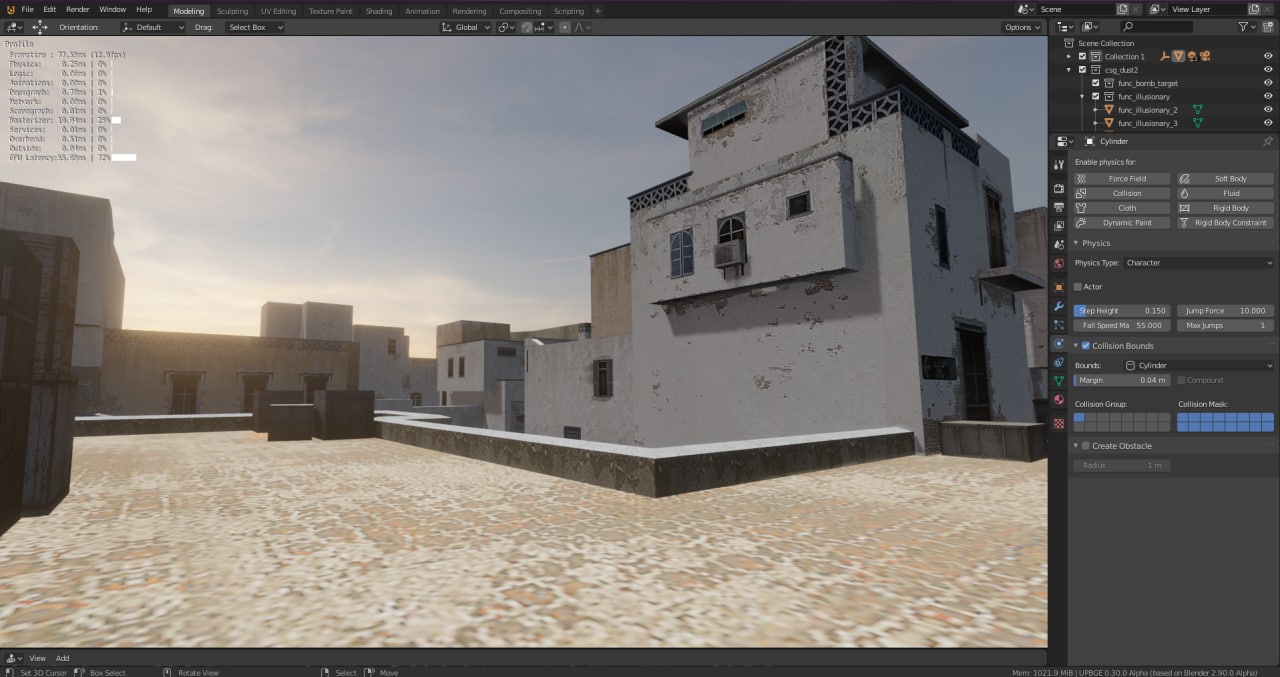Select the Move tool icon in header

(x=40, y=27)
